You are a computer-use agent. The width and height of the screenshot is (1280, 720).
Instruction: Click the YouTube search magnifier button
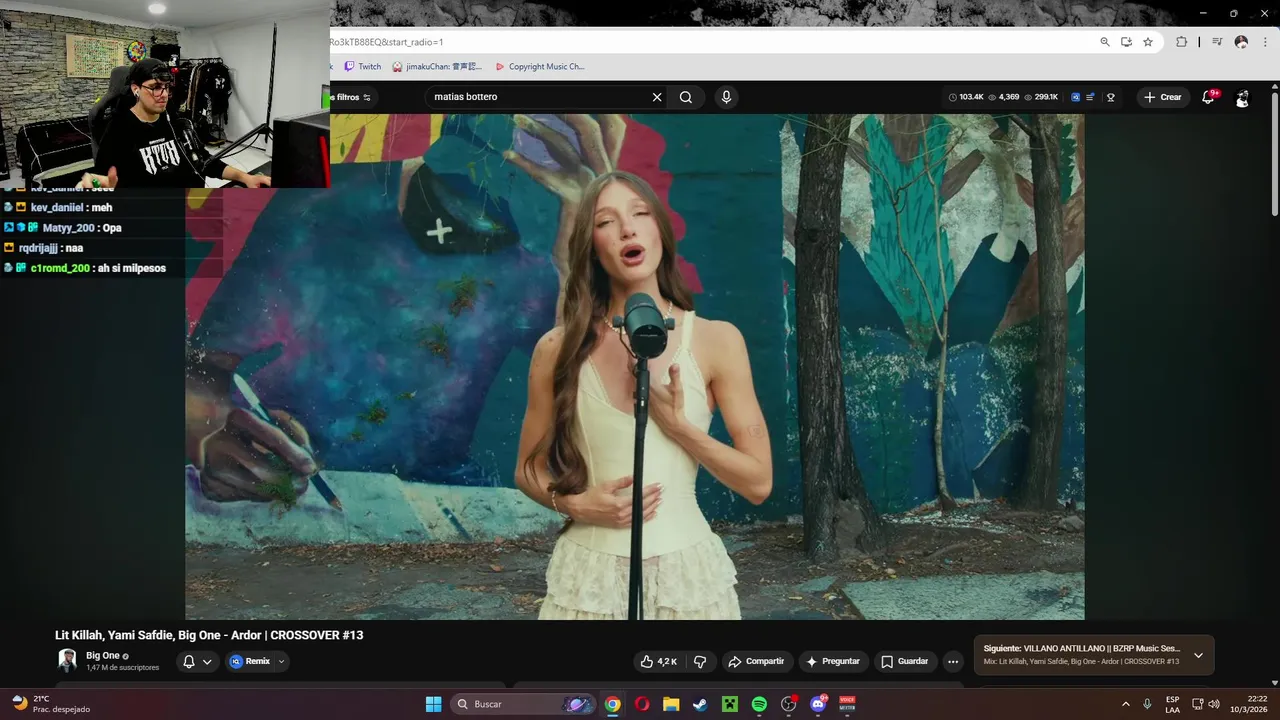(x=686, y=97)
